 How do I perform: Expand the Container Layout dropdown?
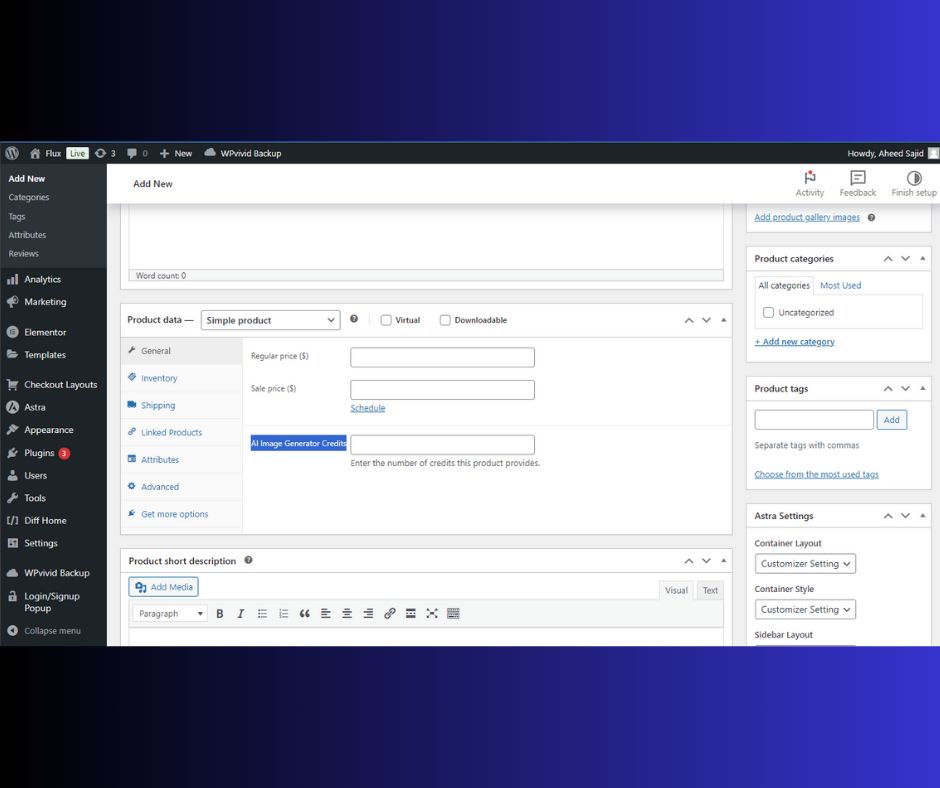point(805,564)
